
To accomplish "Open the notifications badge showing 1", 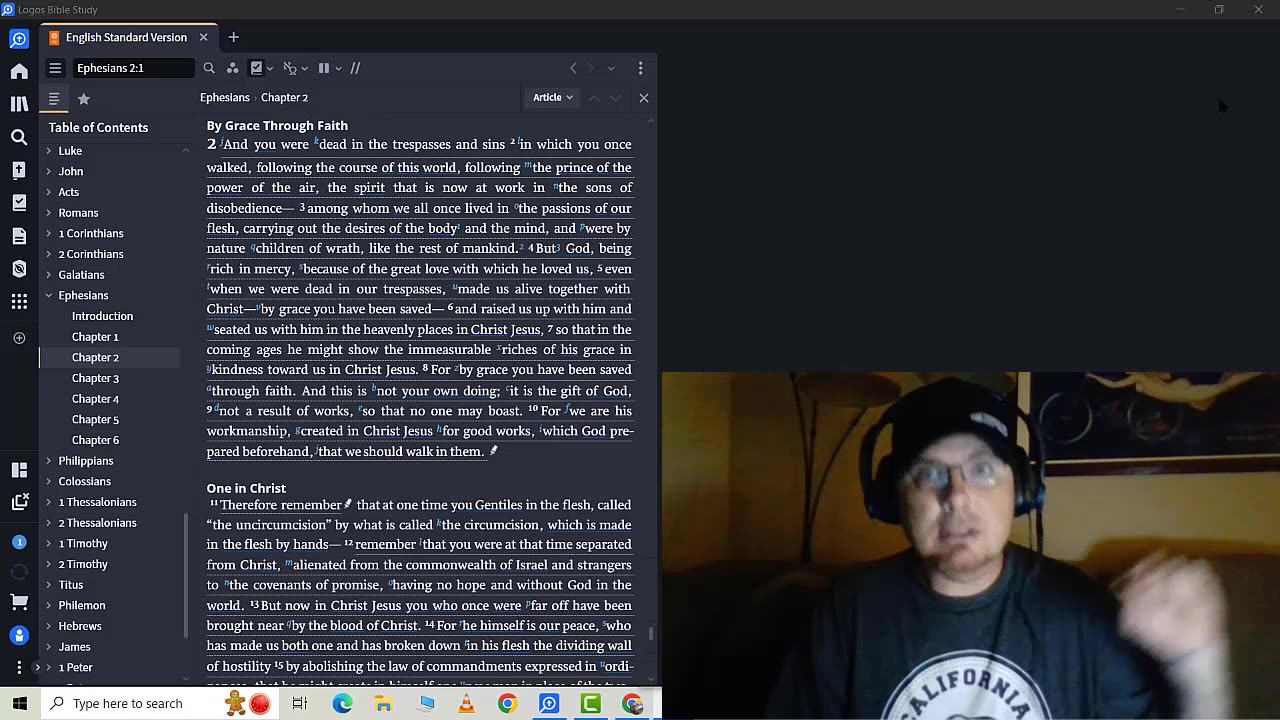I will [19, 542].
